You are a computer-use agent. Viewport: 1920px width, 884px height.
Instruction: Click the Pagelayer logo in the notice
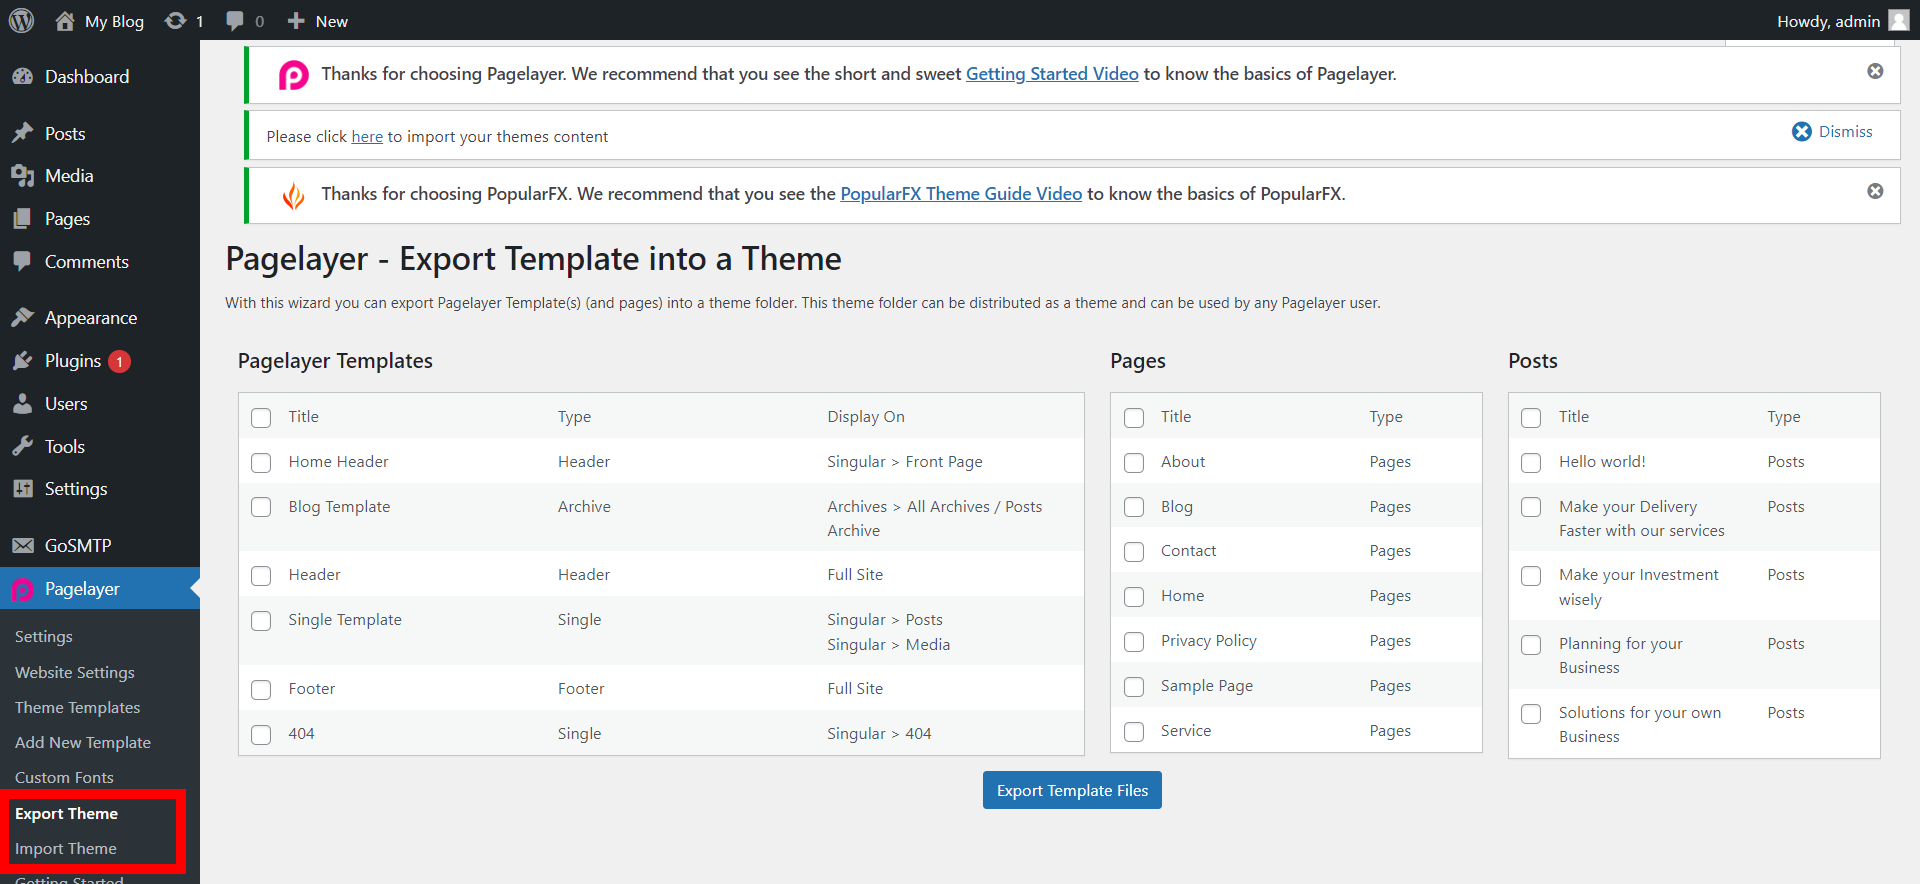(x=293, y=75)
